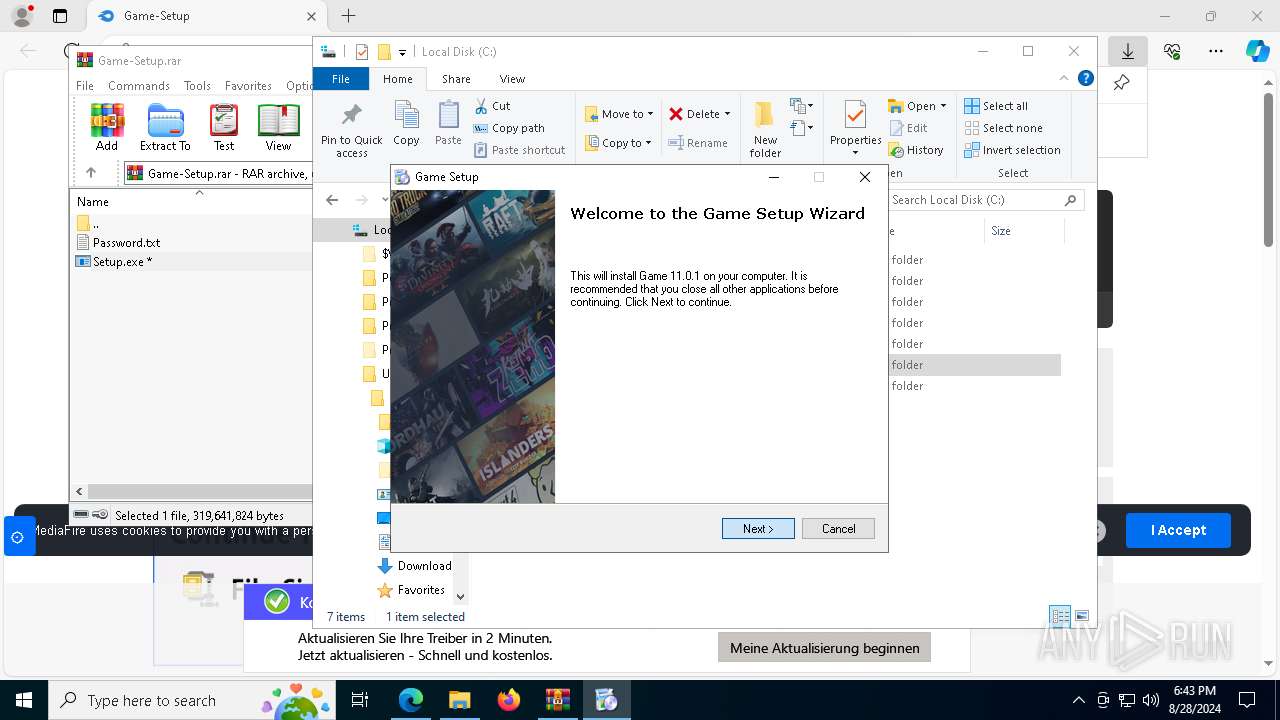Click Paste shortcut in Explorer ribbon
1280x720 pixels.
(520, 150)
